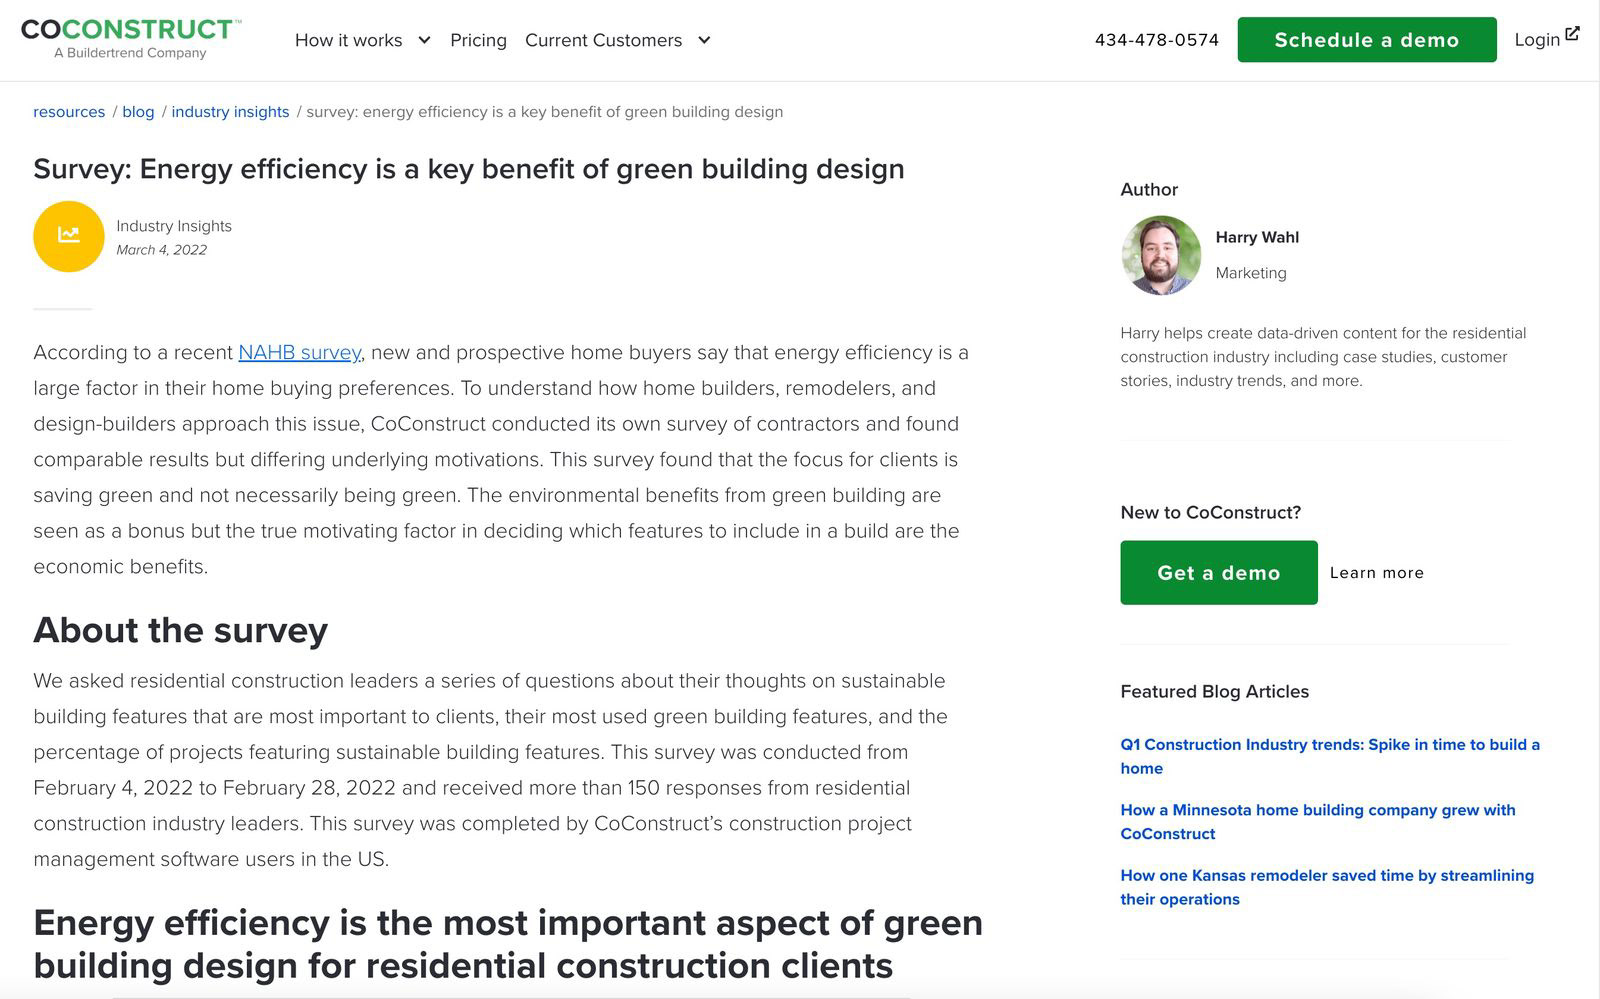Click the phone number 434-478-0574
Screen dimensions: 1600x999
[1157, 40]
